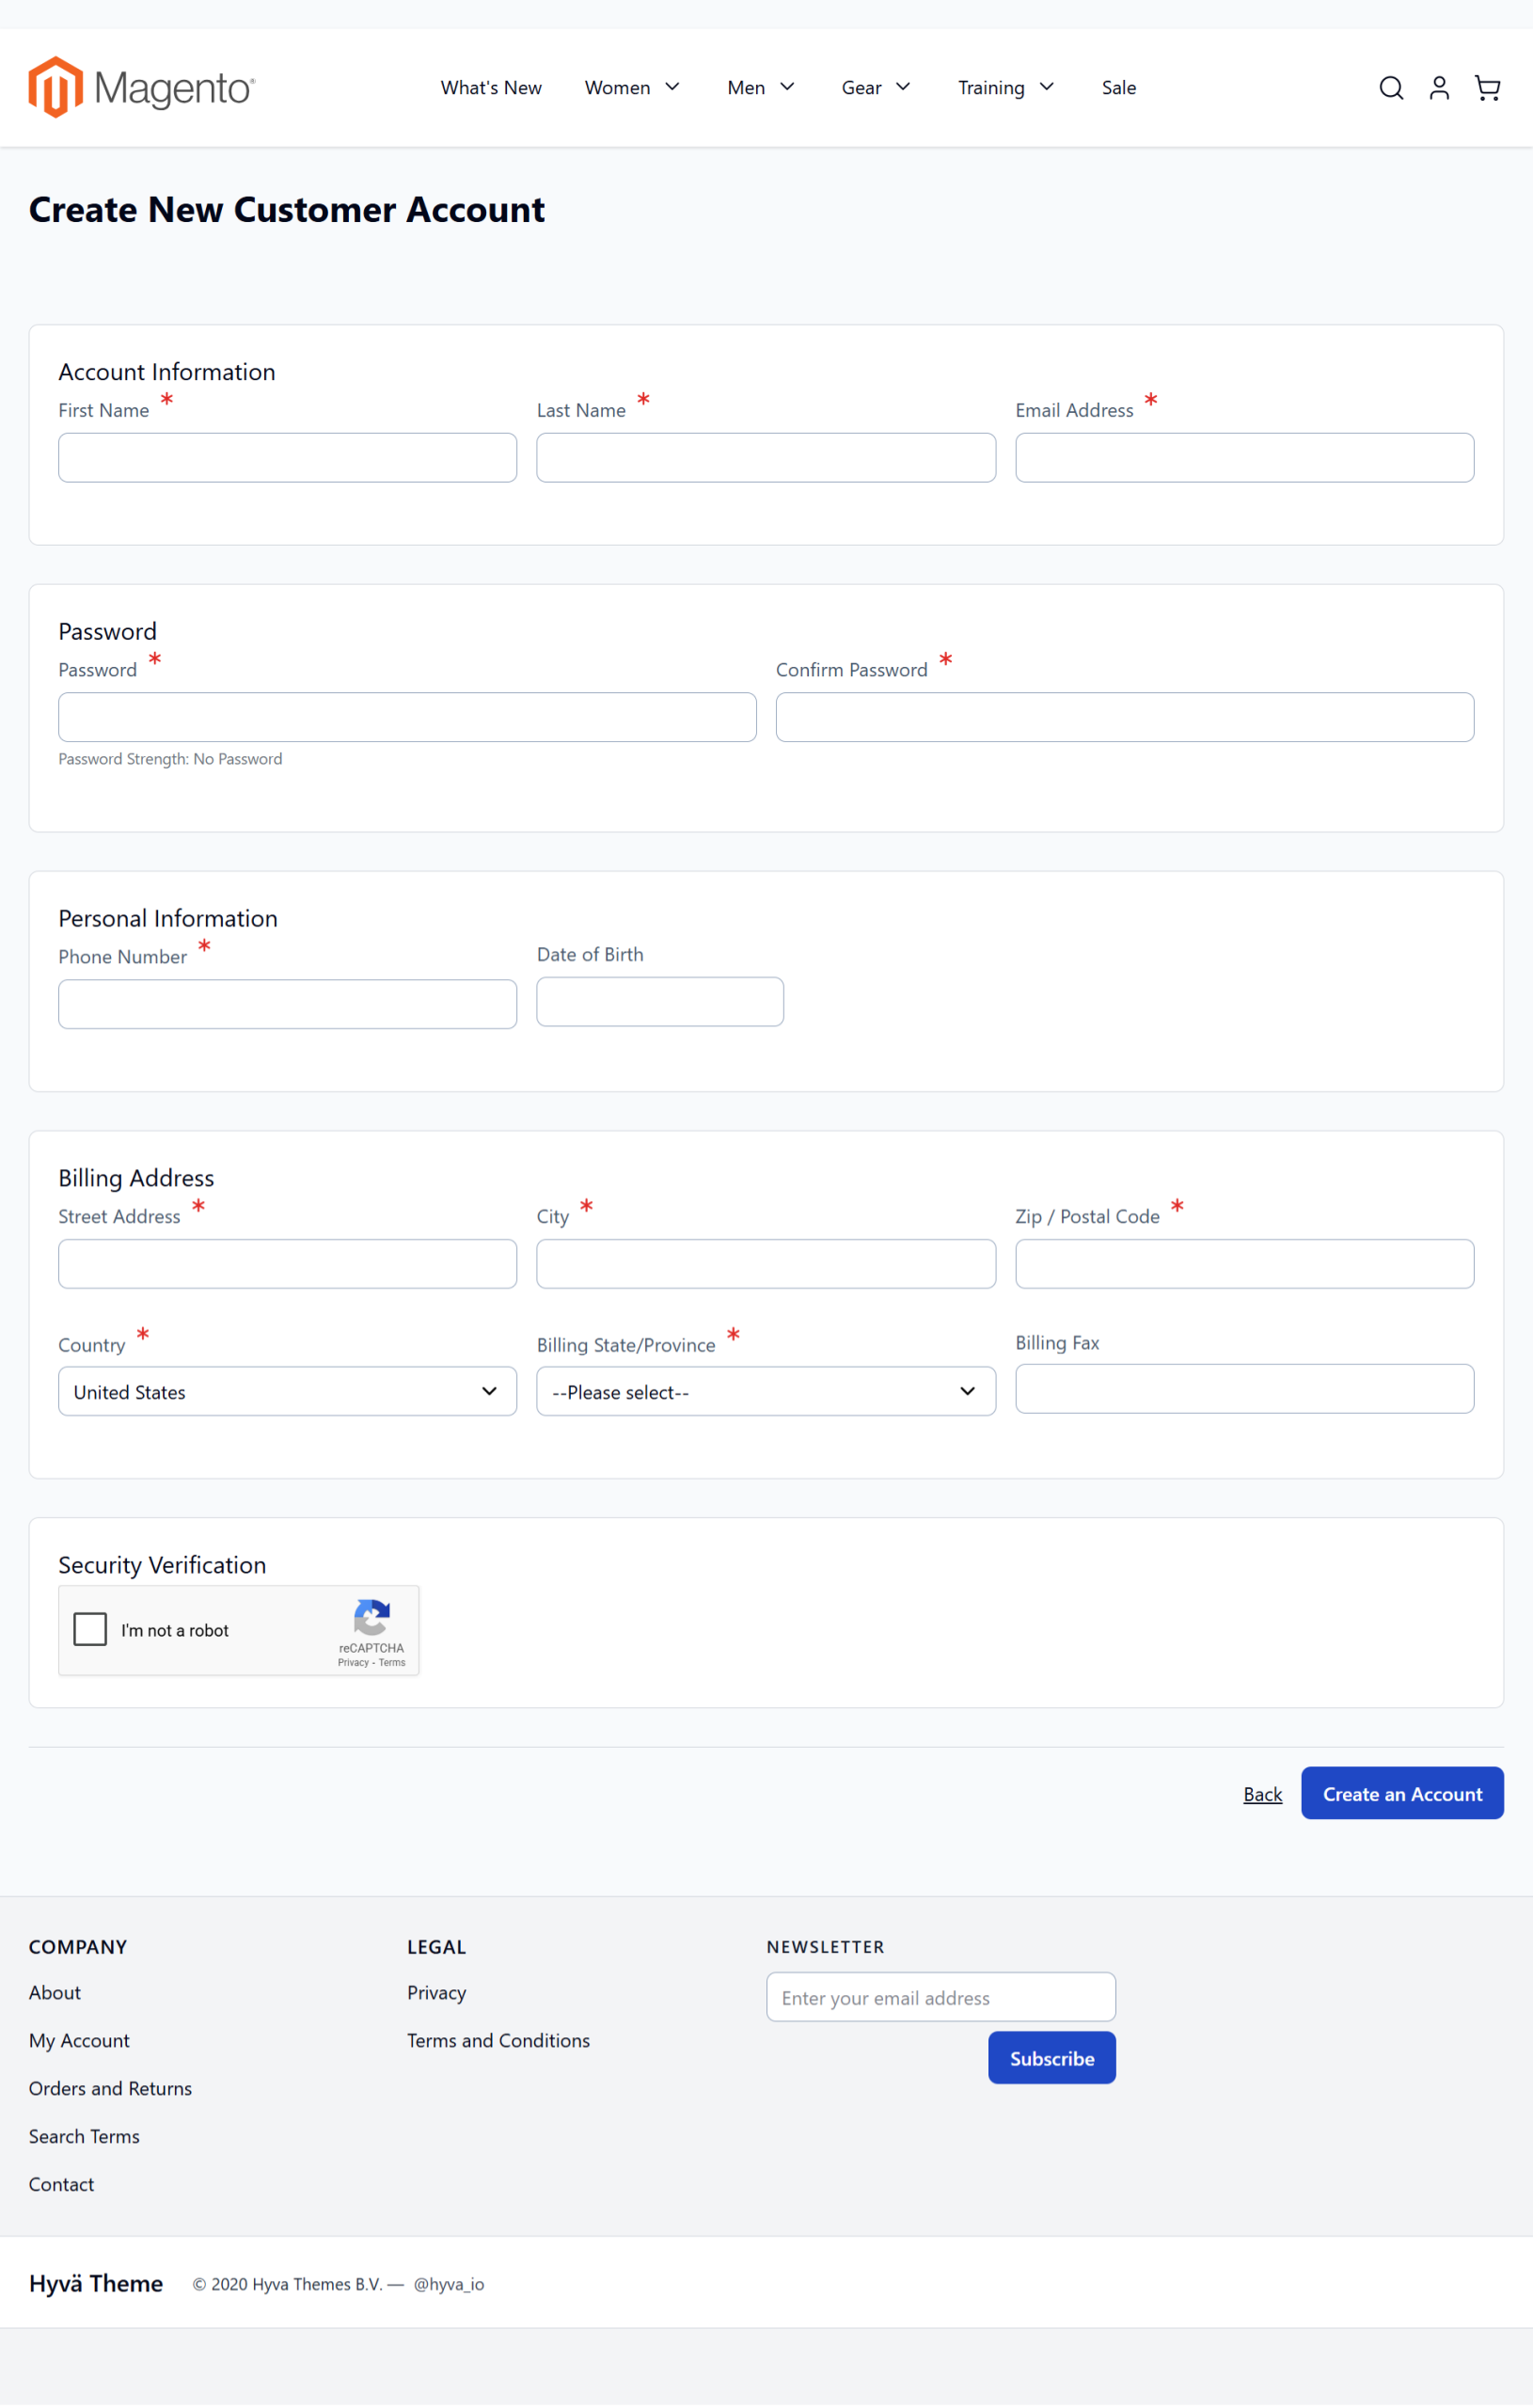Go to What's New menu item

491,88
